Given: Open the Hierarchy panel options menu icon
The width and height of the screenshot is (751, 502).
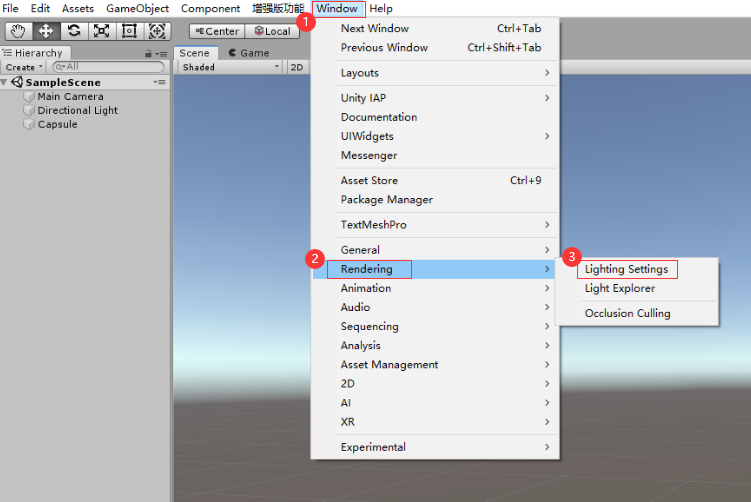Looking at the screenshot, I should (161, 54).
